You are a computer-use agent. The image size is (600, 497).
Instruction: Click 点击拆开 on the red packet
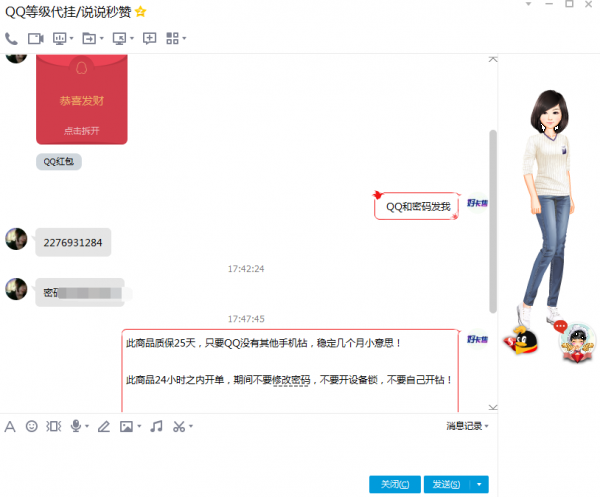[x=82, y=131]
